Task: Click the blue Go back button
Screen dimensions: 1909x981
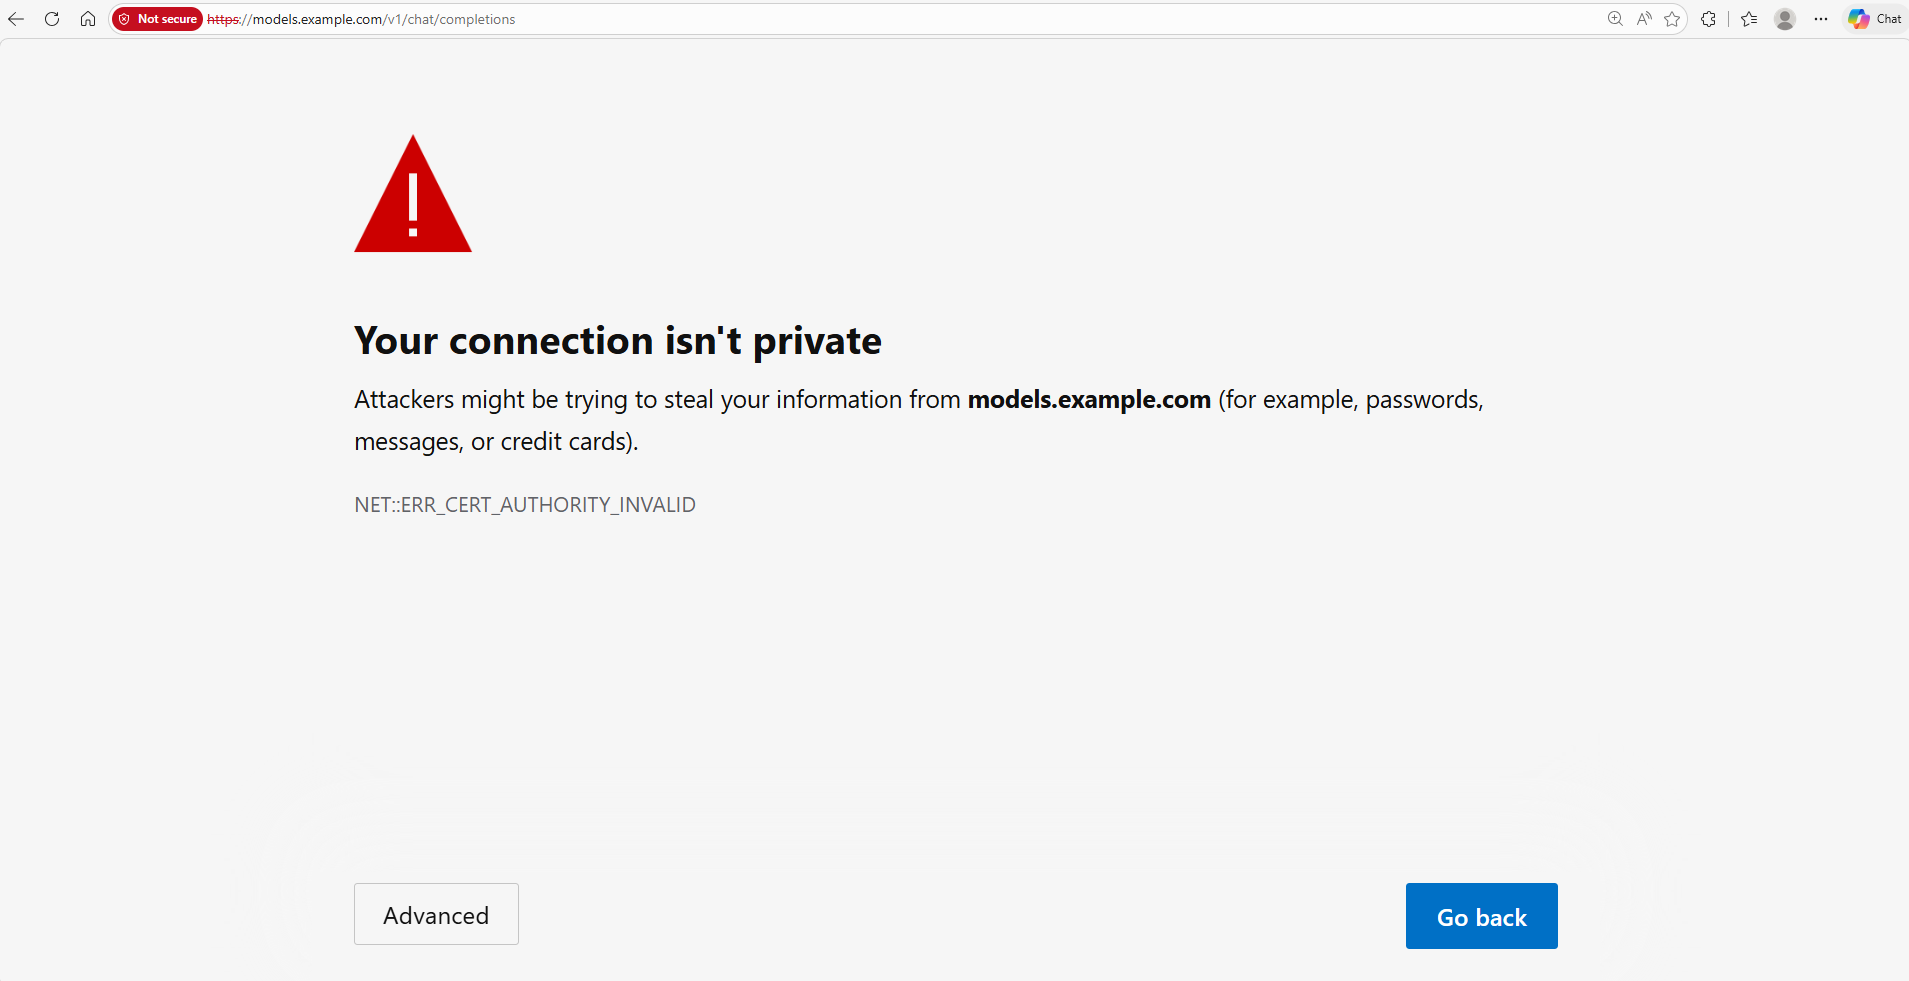Action: [x=1481, y=916]
